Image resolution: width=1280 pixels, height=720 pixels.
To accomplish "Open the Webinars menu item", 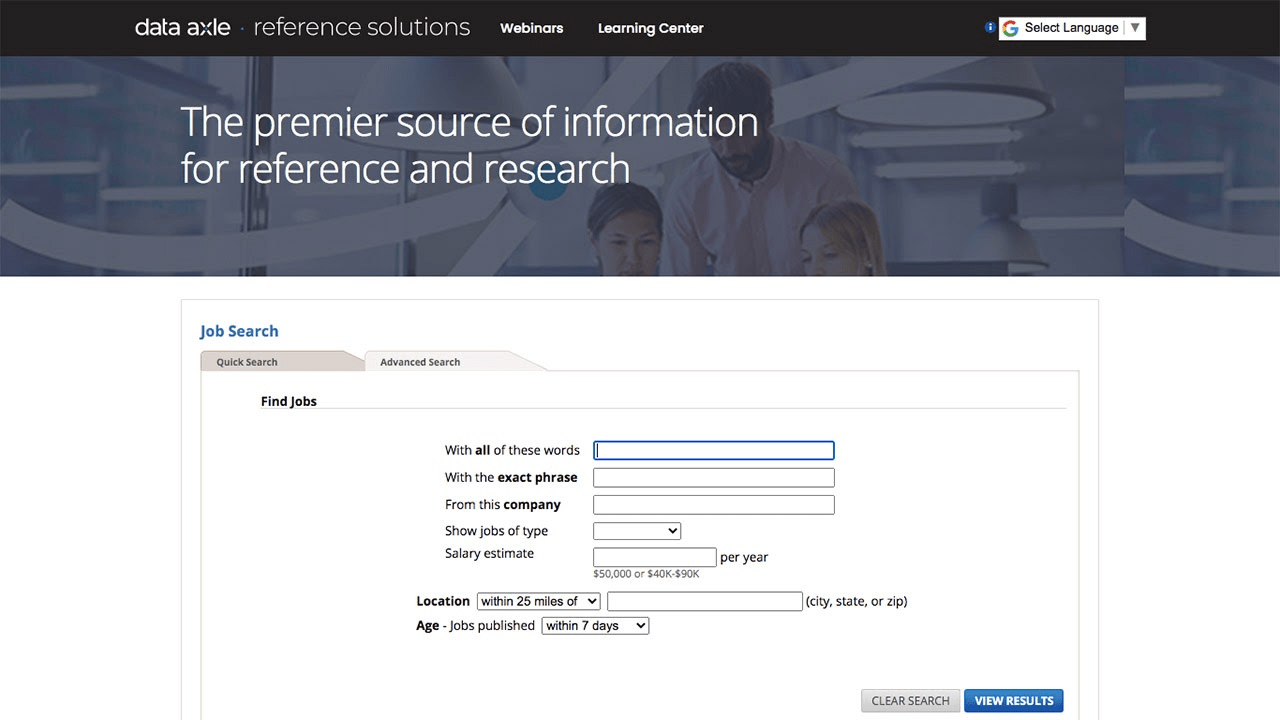I will 531,28.
